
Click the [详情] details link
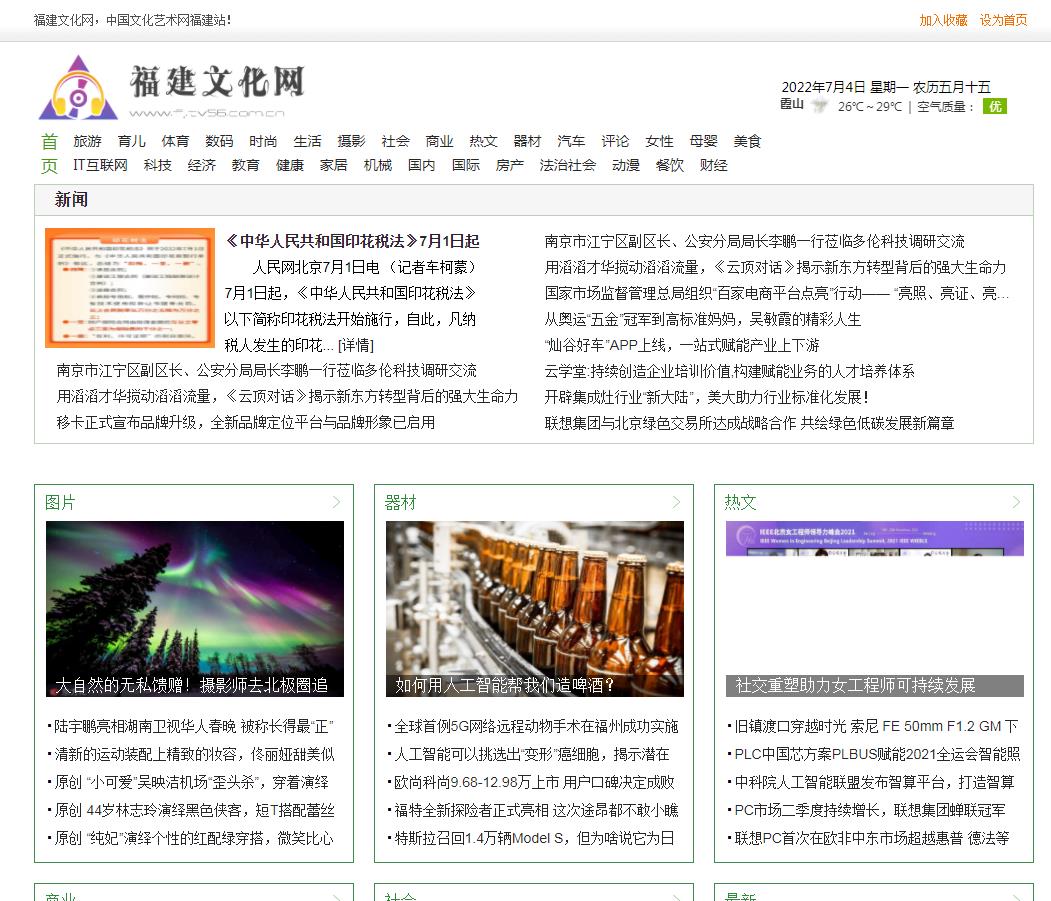pos(356,345)
